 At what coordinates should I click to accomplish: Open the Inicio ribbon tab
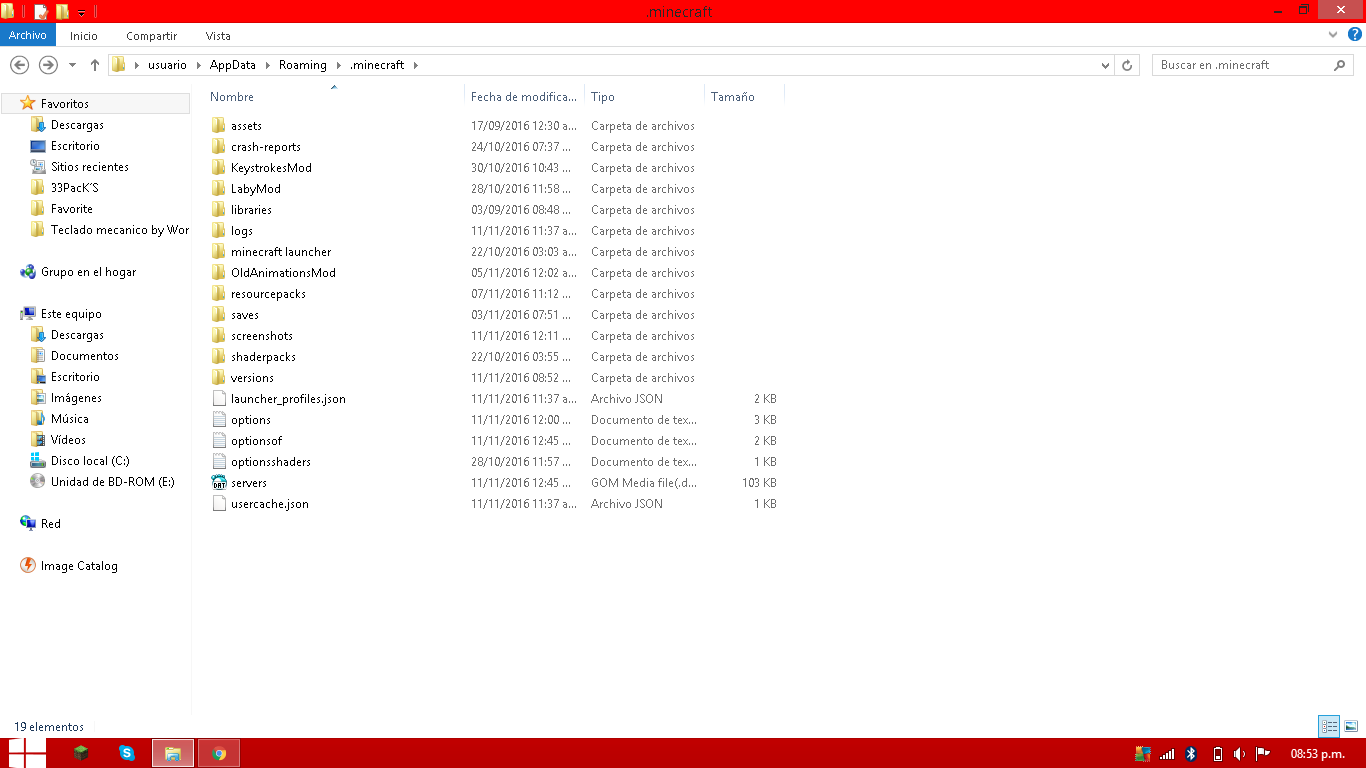pos(84,36)
